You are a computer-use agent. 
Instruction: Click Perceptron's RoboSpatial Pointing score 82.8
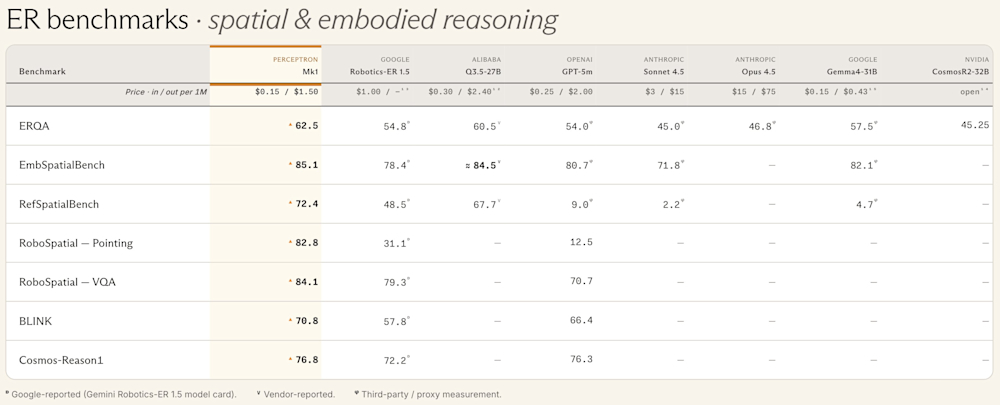[x=307, y=243]
